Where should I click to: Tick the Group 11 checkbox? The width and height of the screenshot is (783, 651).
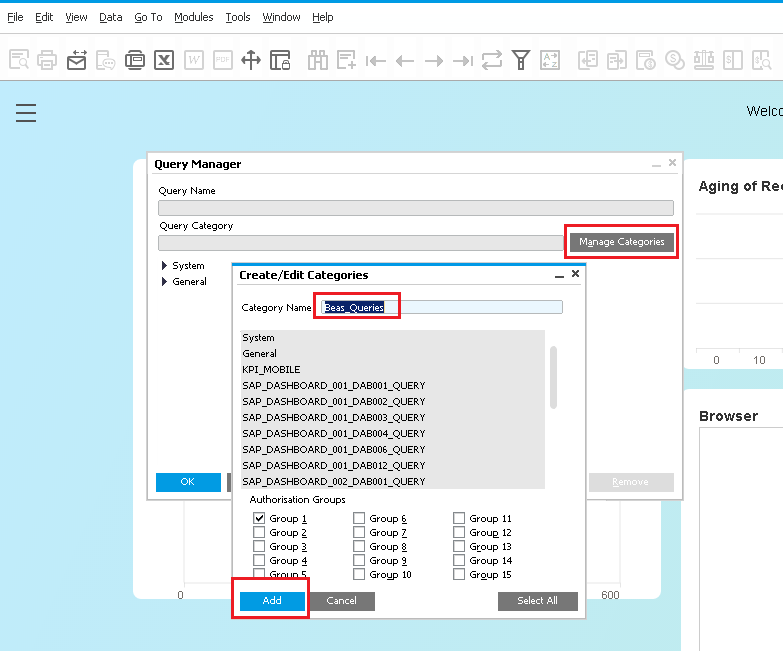coord(459,518)
